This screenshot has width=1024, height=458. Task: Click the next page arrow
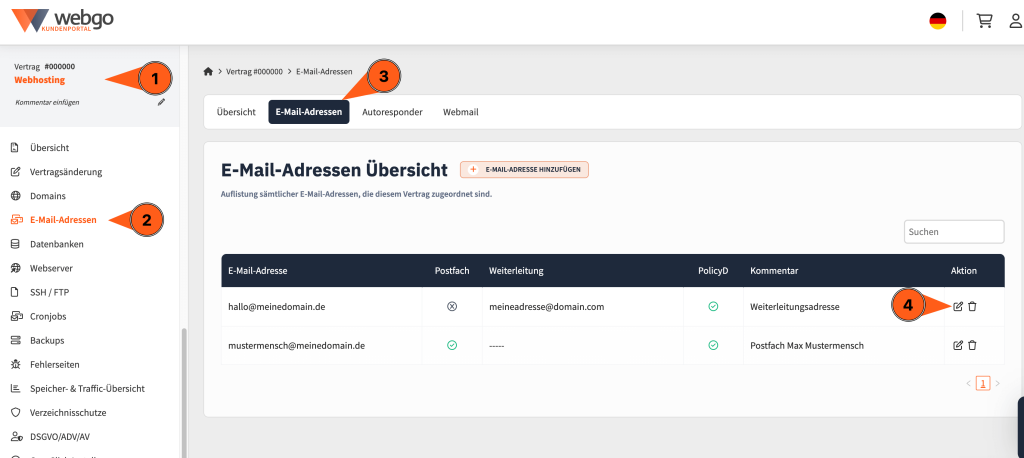997,384
